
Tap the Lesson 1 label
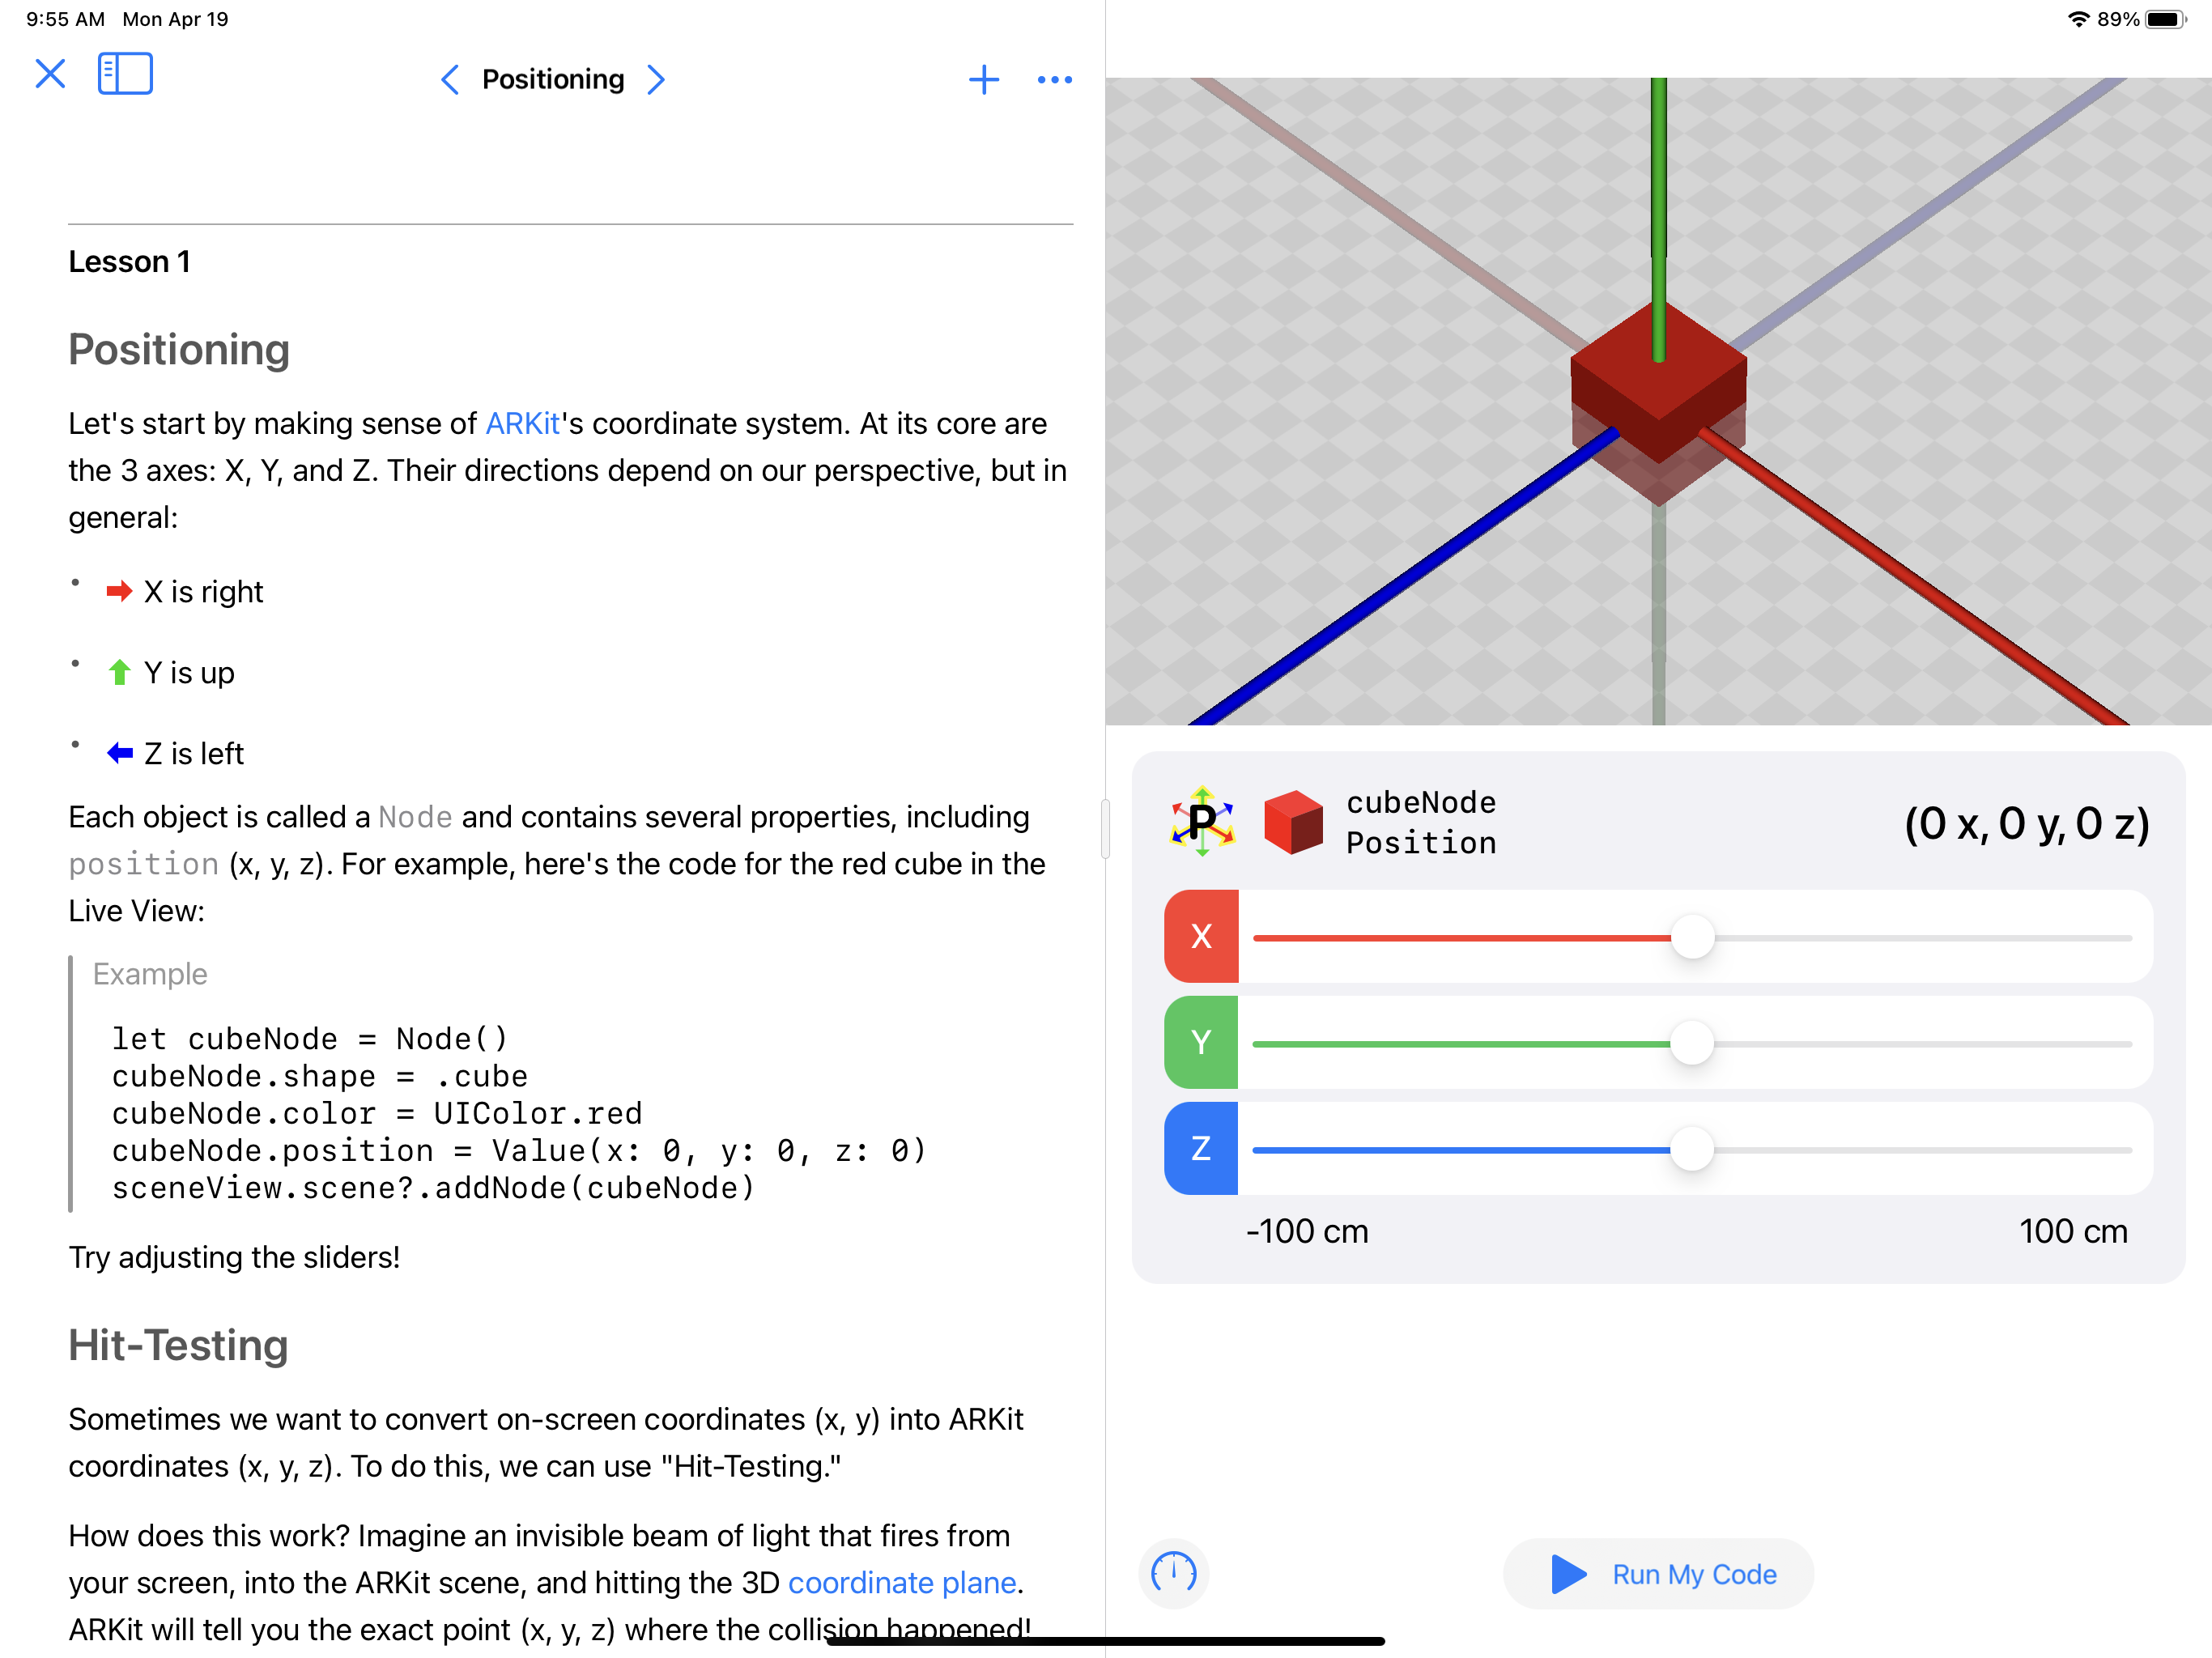coord(129,262)
